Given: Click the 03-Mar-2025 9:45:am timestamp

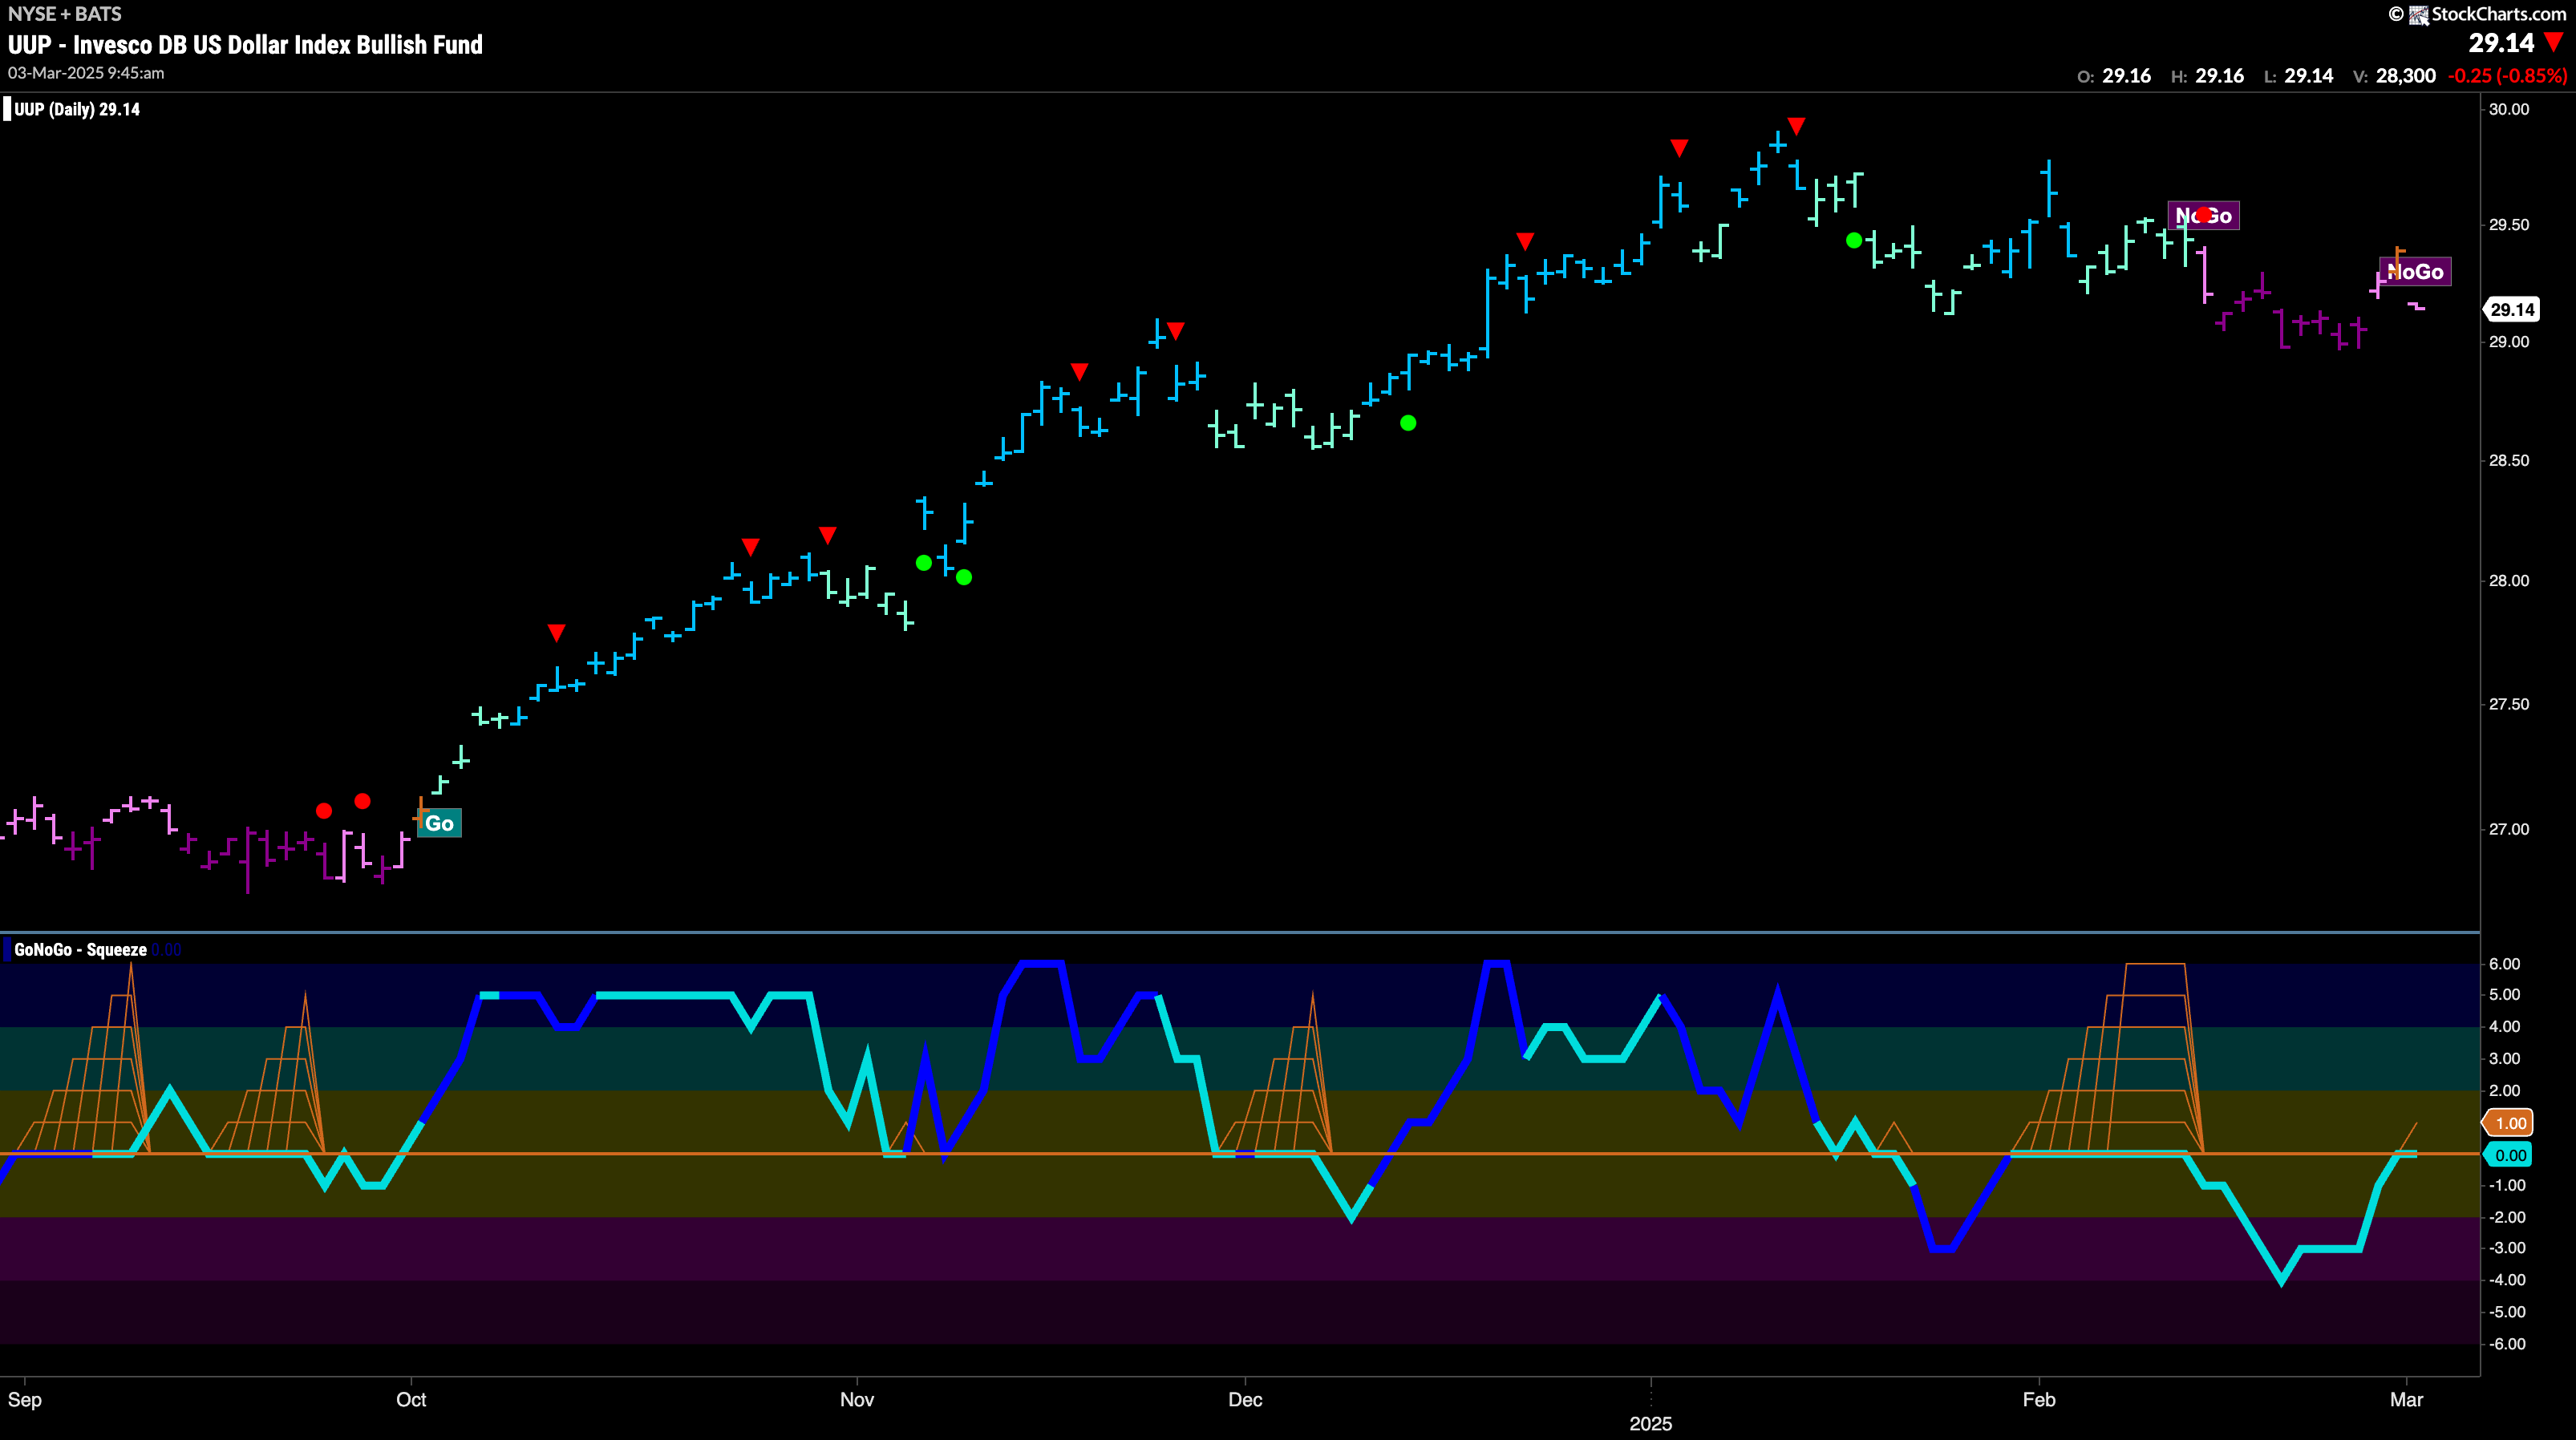Looking at the screenshot, I should click(x=86, y=73).
